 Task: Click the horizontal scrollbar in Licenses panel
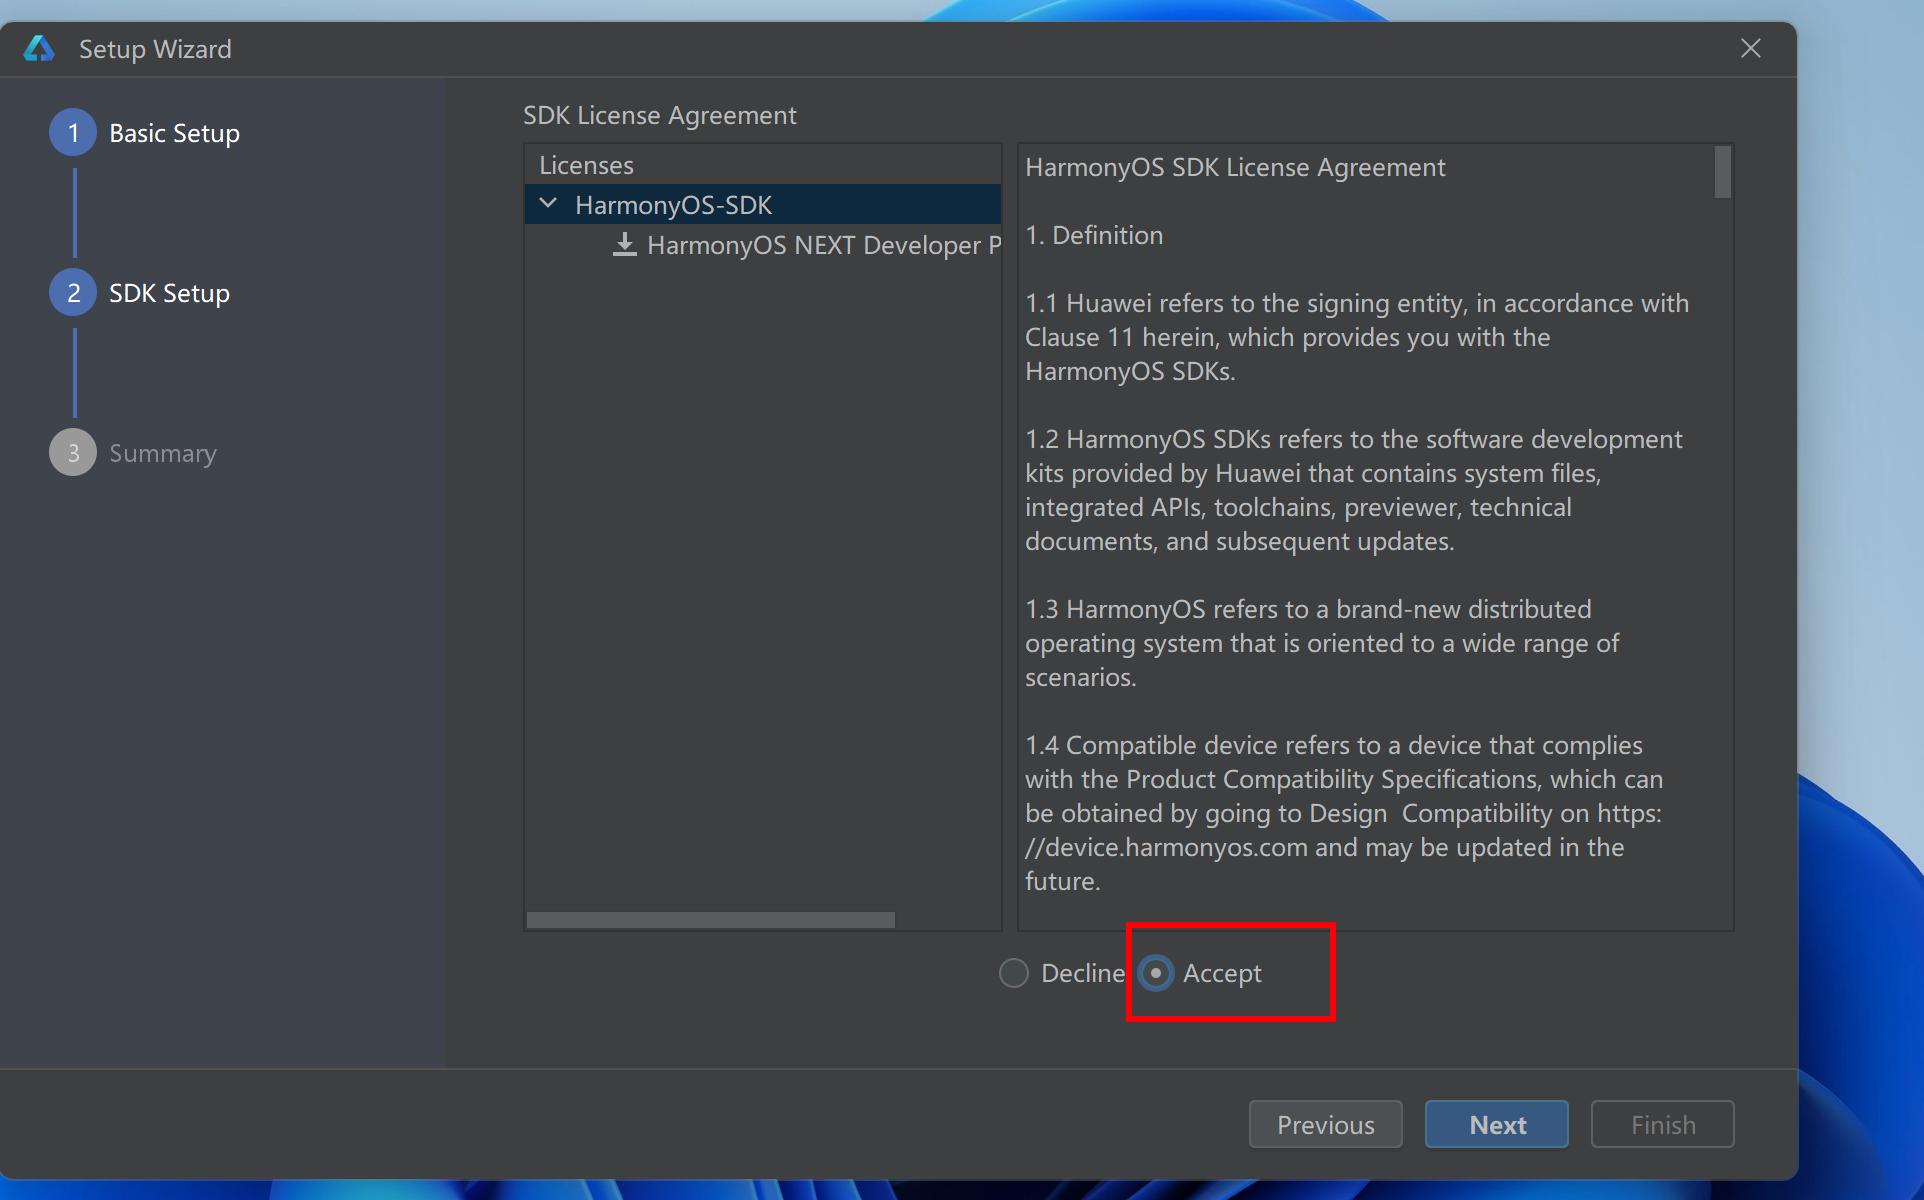coord(710,920)
